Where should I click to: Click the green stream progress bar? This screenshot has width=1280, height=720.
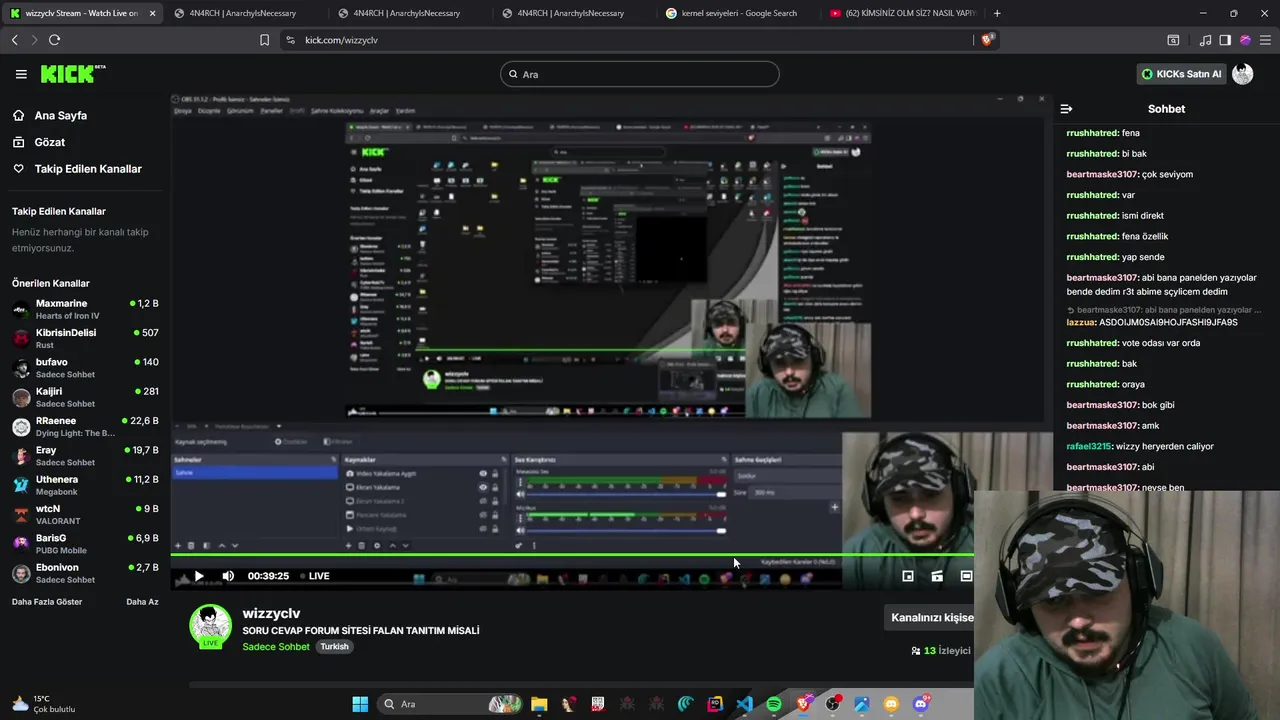coord(572,555)
